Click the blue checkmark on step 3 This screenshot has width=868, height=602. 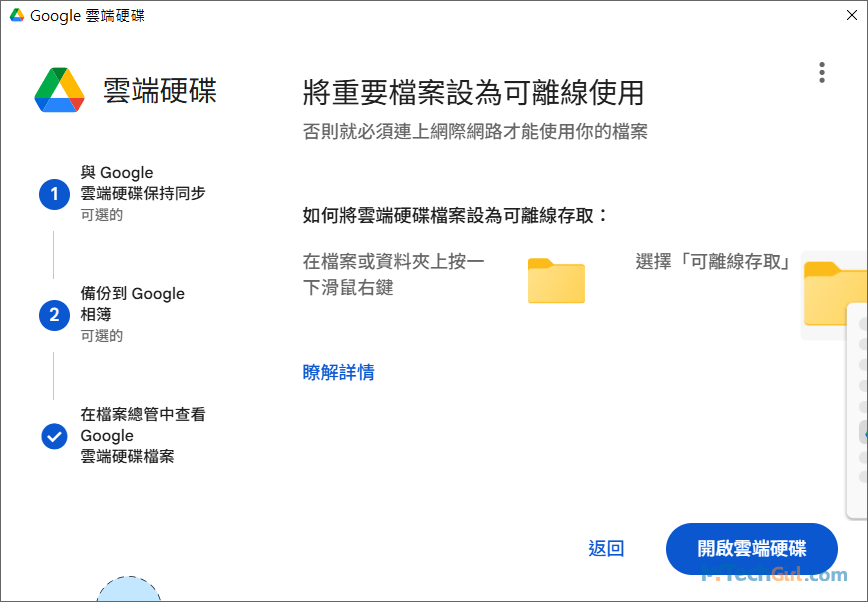[x=54, y=436]
